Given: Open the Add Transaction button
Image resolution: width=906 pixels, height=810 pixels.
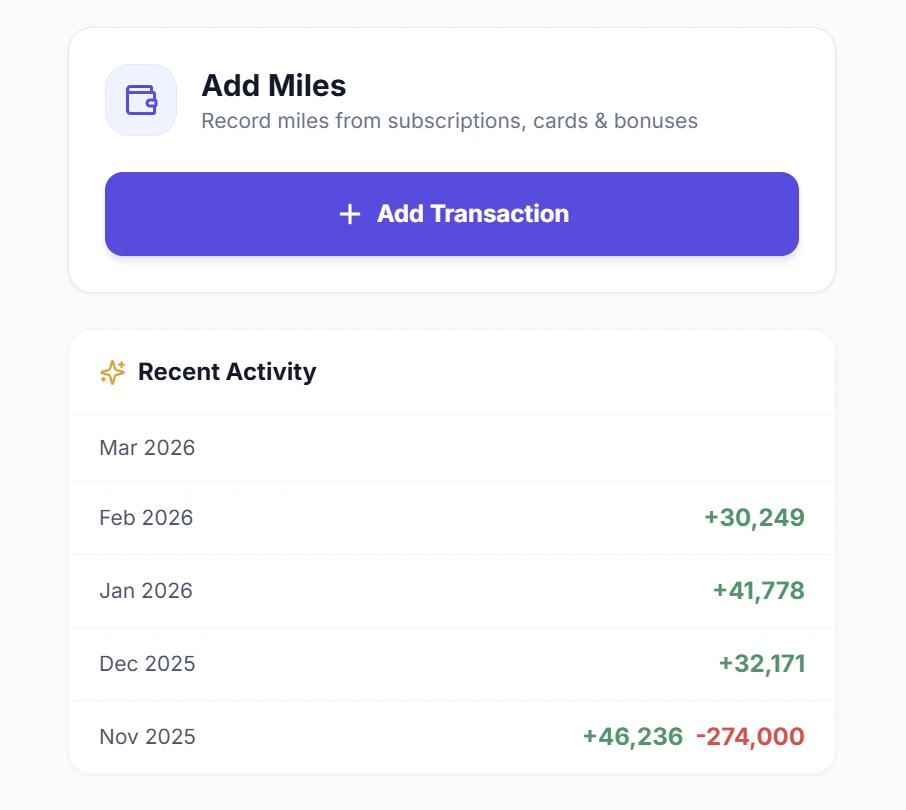Looking at the screenshot, I should point(451,213).
